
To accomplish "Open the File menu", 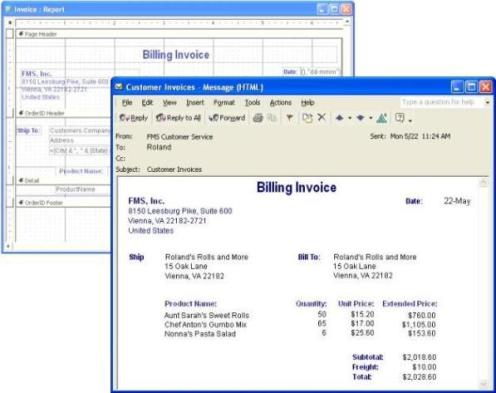I will coord(127,103).
